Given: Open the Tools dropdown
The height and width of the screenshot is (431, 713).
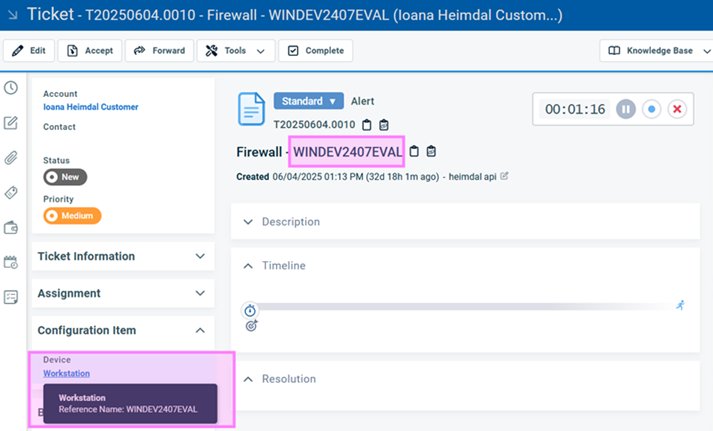Looking at the screenshot, I should pyautogui.click(x=236, y=50).
